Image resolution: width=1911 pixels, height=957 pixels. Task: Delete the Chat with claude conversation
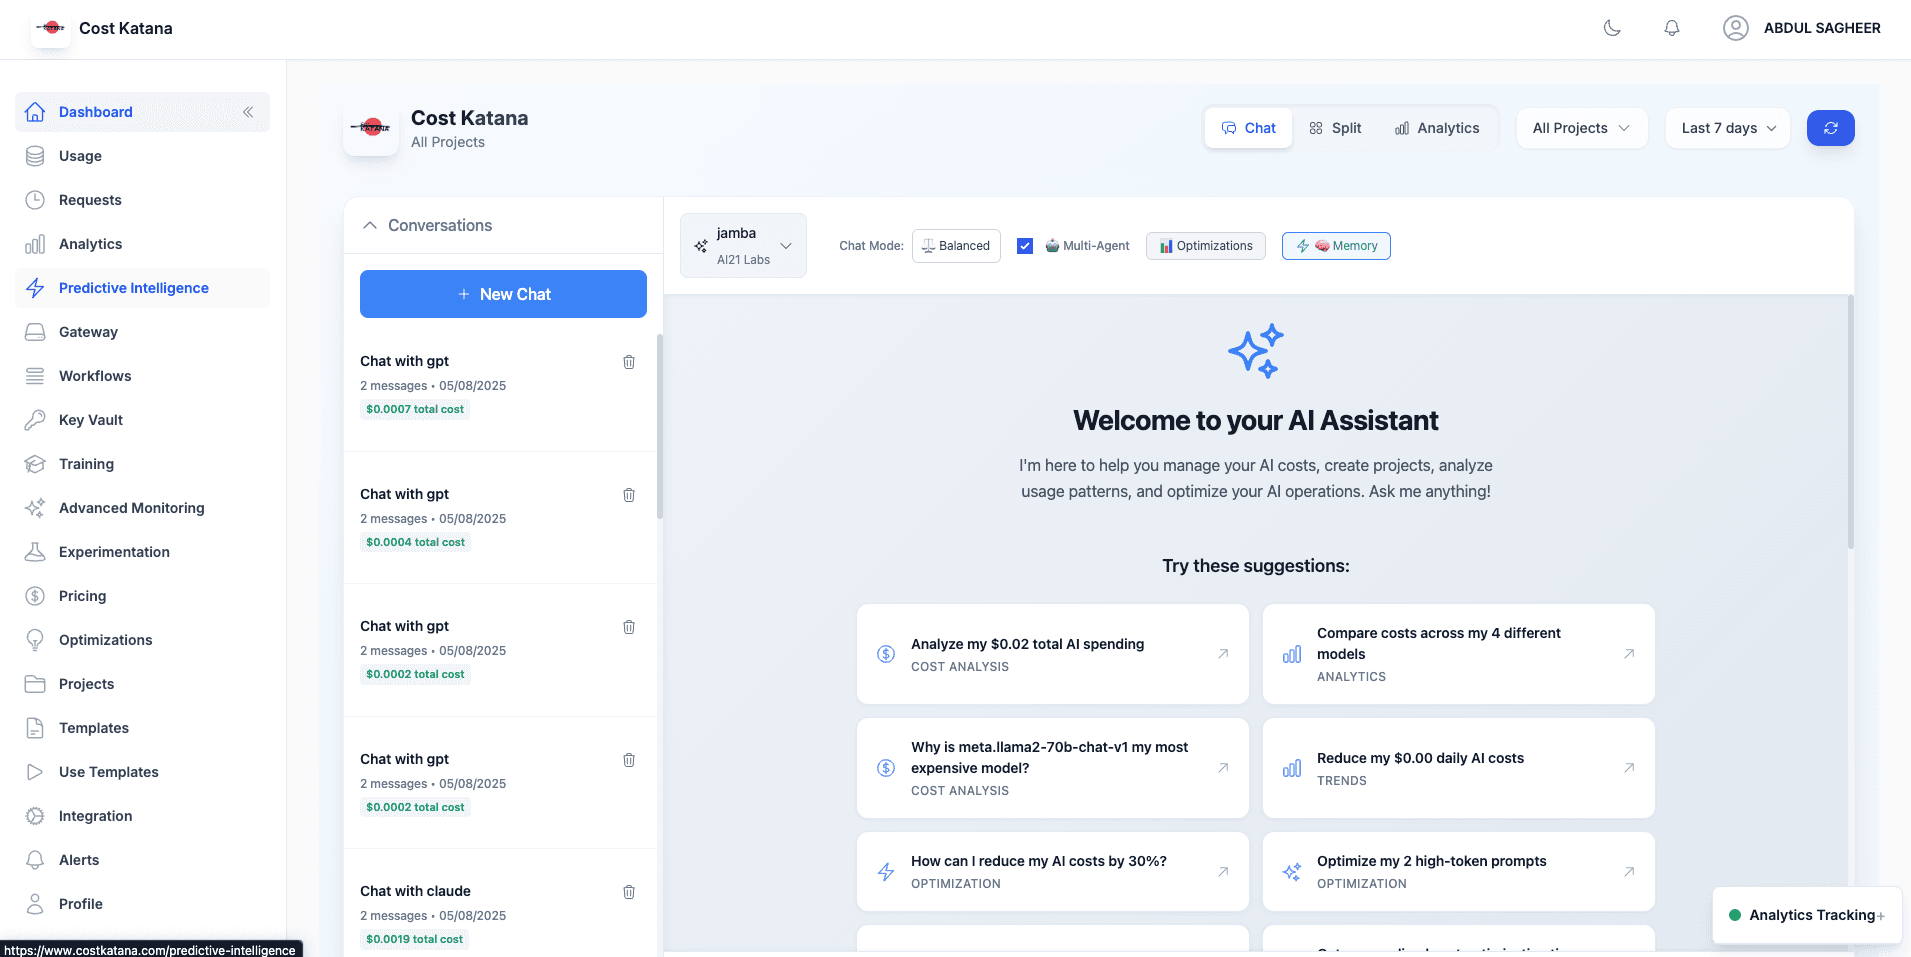(x=629, y=892)
